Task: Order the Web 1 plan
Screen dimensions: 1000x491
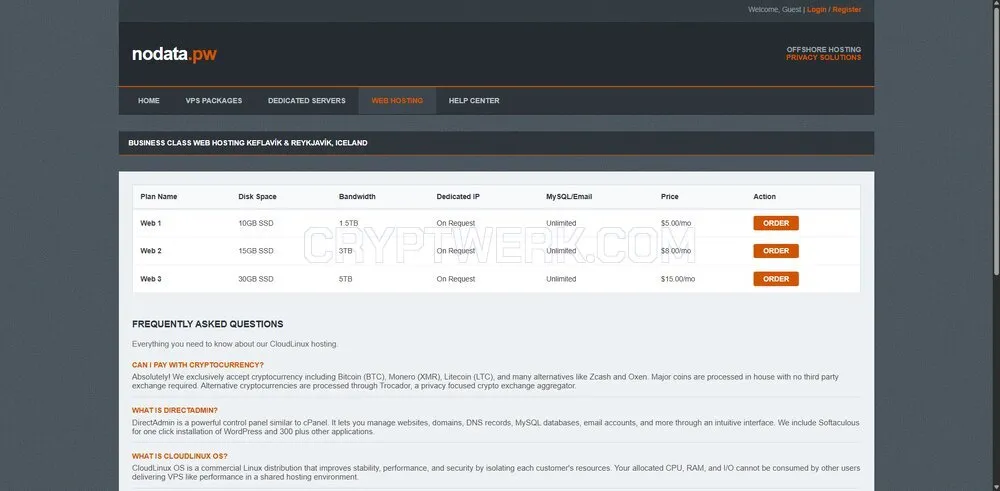Action: click(x=776, y=223)
